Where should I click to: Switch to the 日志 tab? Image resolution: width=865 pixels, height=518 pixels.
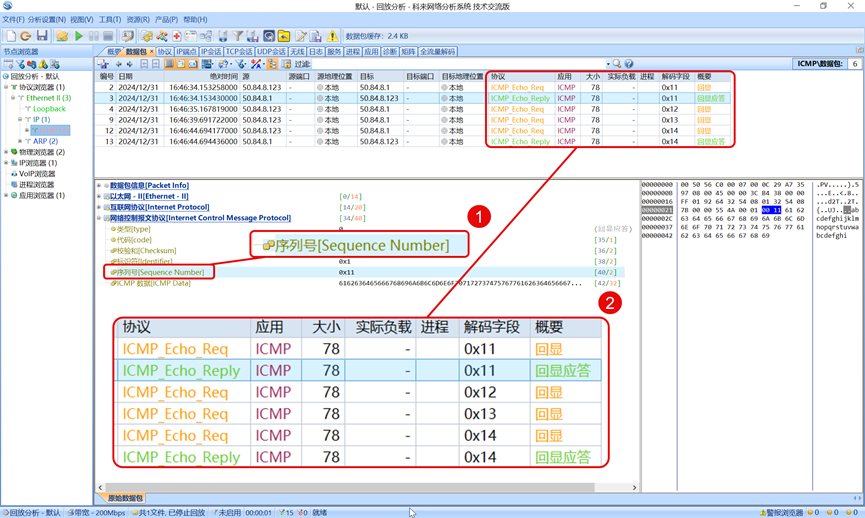click(315, 51)
